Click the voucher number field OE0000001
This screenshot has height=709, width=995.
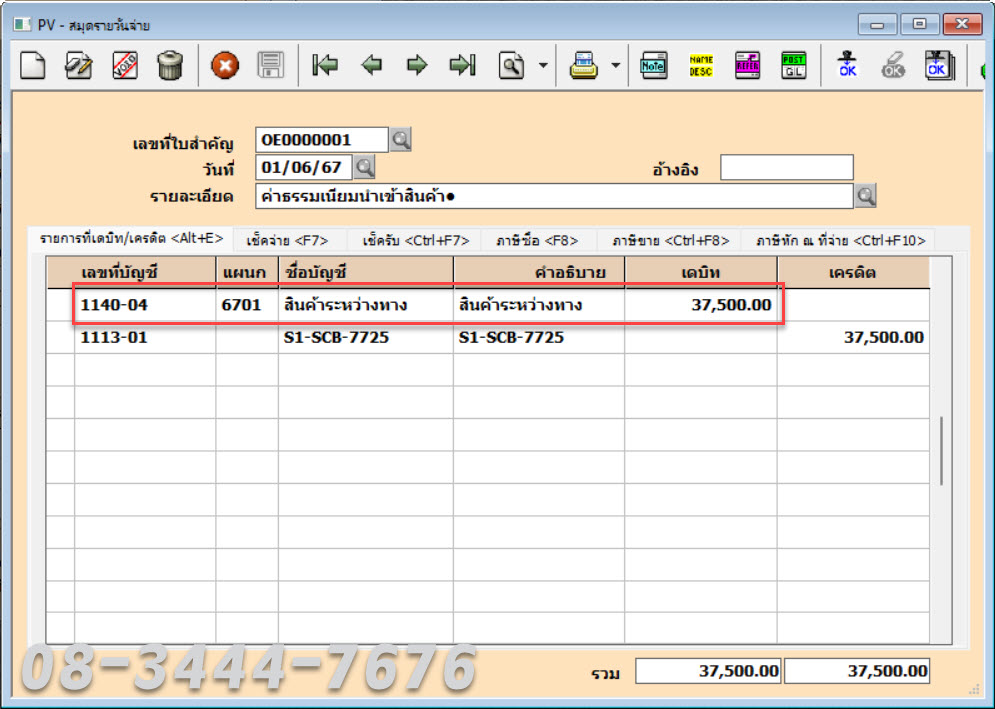coord(322,140)
